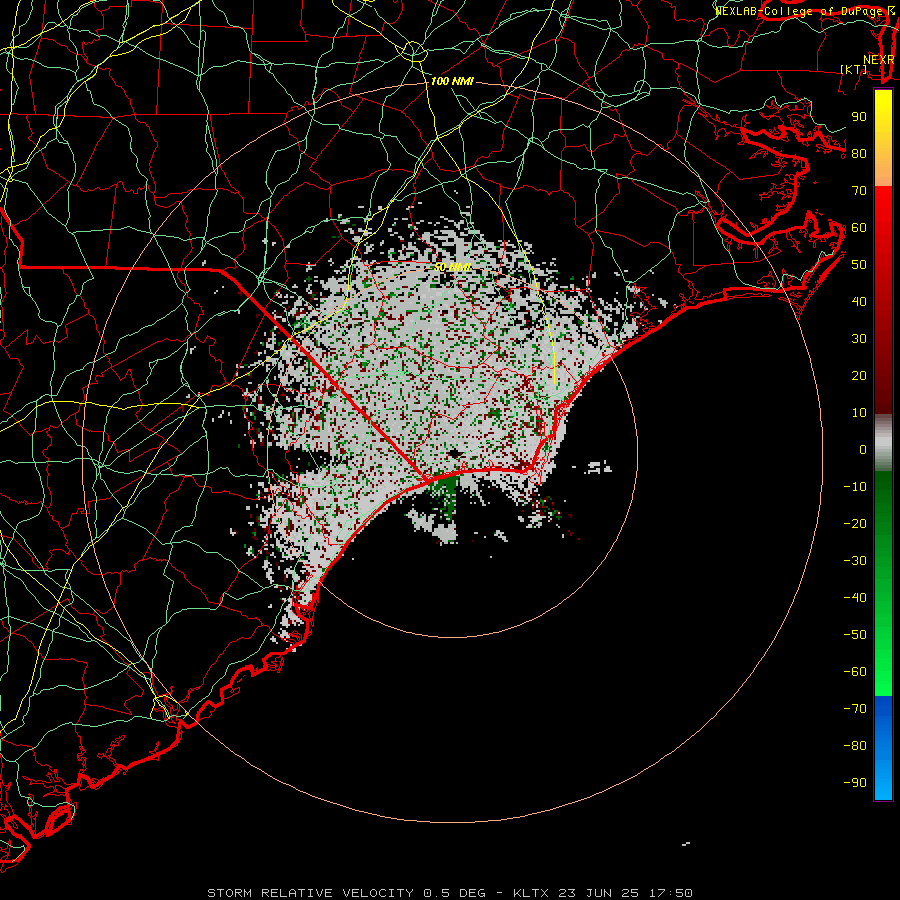Click the "60" value on the velocity scale
900x900 pixels.
click(x=859, y=228)
